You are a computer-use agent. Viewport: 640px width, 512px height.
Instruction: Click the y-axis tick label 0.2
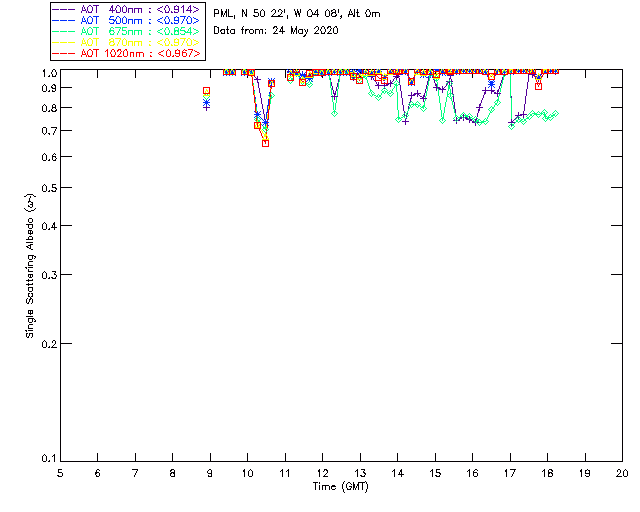click(49, 344)
